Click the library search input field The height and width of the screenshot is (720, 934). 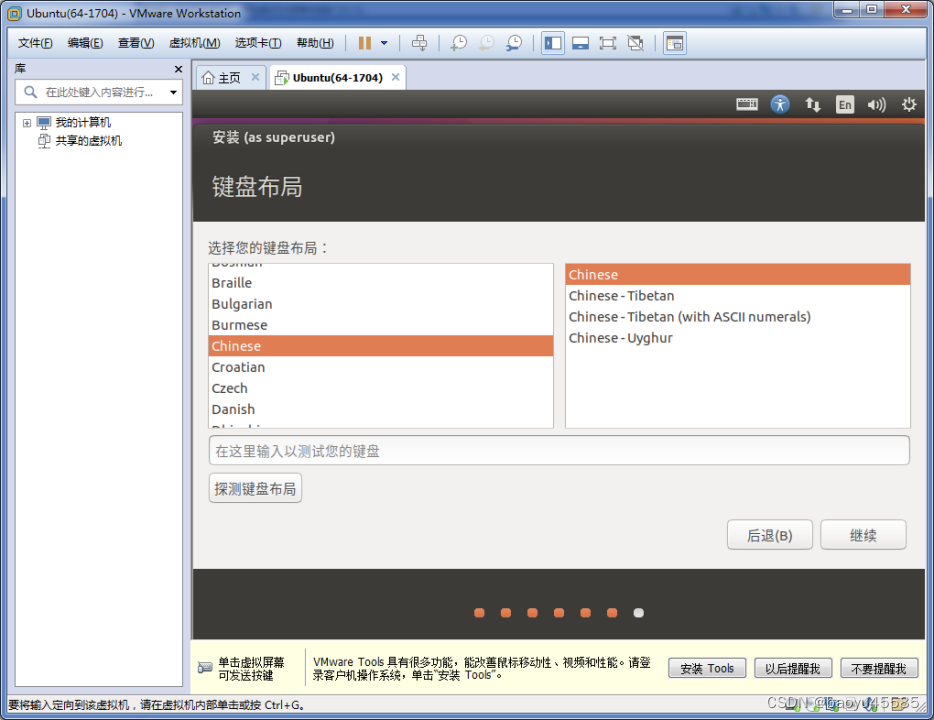coord(99,92)
